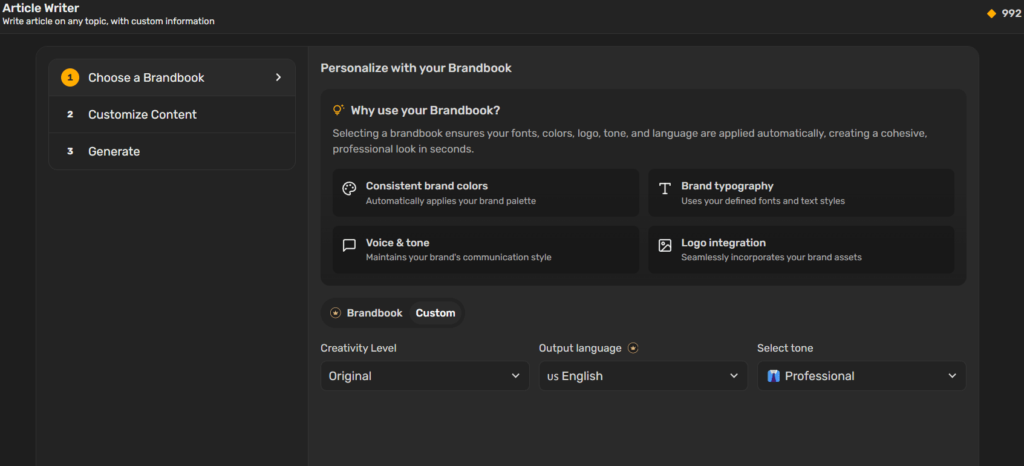Switch to Brandbook mode

tap(366, 313)
